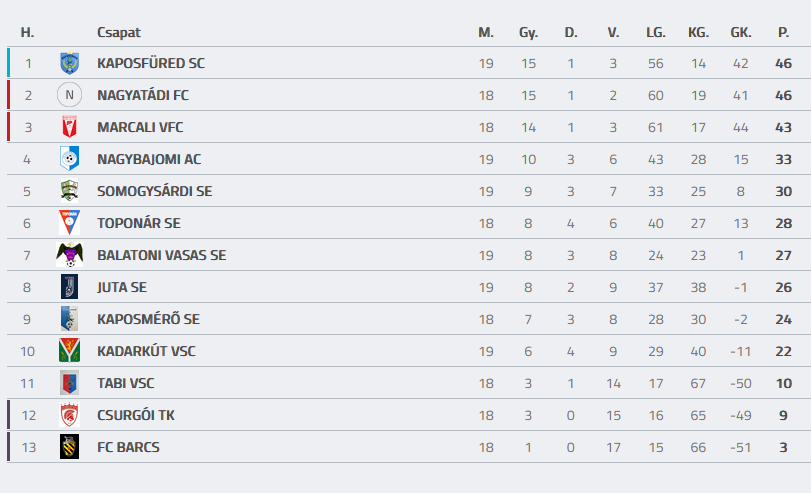Click the Toponár SE team logo

coord(69,223)
